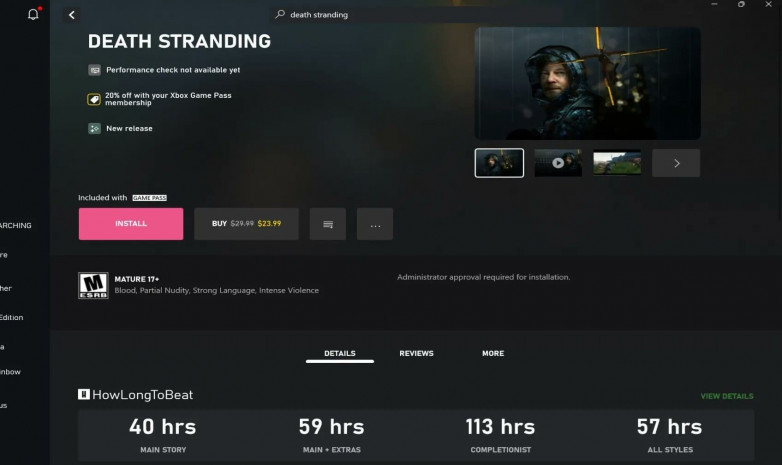Go back with the back arrow
This screenshot has height=465, width=782.
pos(72,15)
